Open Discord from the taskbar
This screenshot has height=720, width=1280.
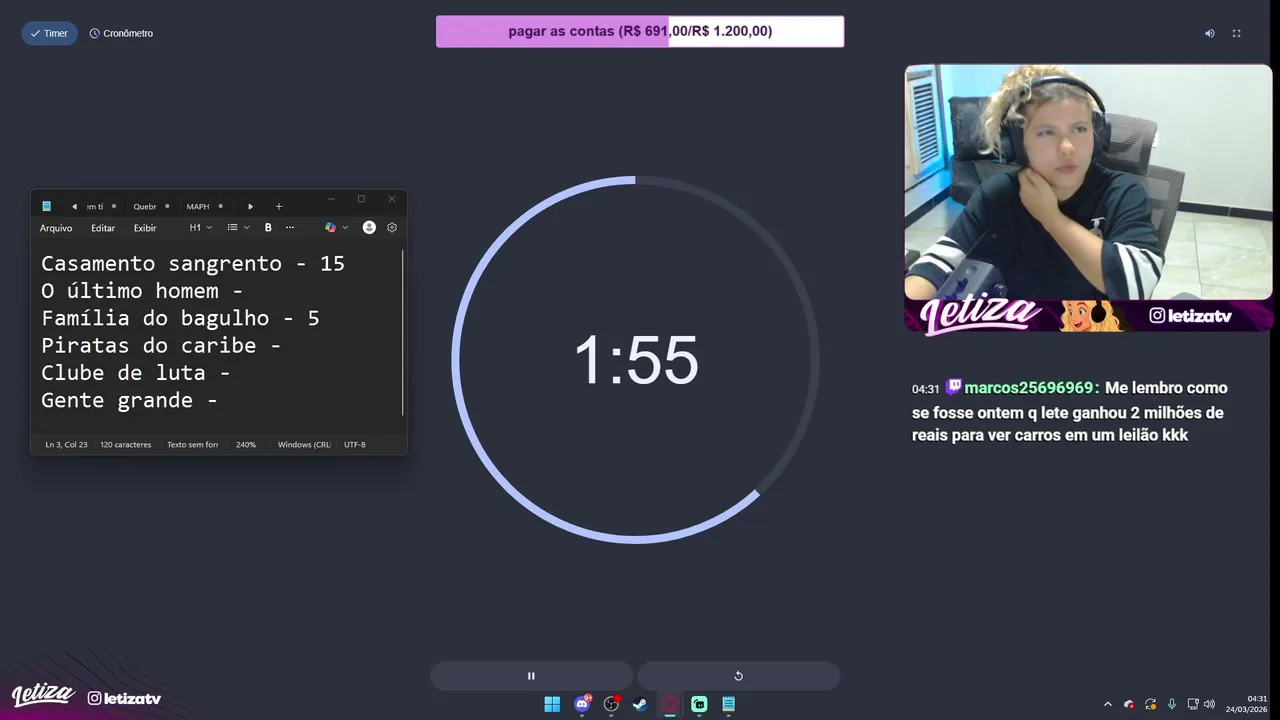click(x=582, y=704)
